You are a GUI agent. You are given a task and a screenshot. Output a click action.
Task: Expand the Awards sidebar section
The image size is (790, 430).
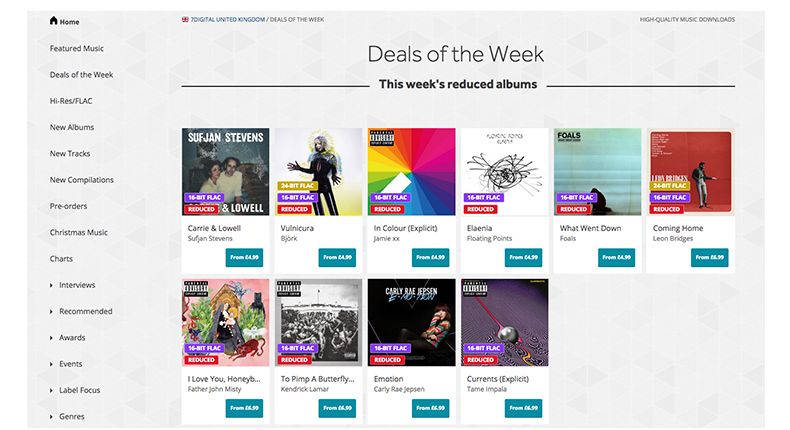point(52,338)
